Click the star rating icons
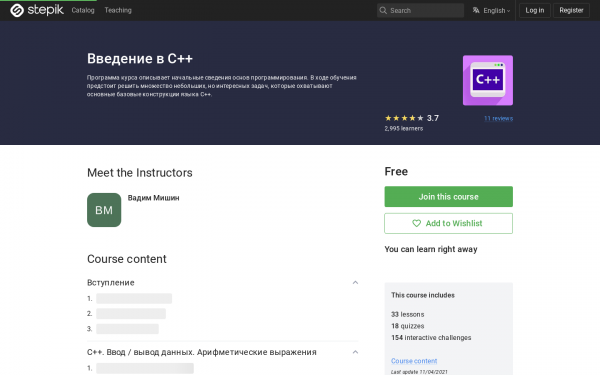Viewport: 600px width, 375px height. [x=404, y=118]
